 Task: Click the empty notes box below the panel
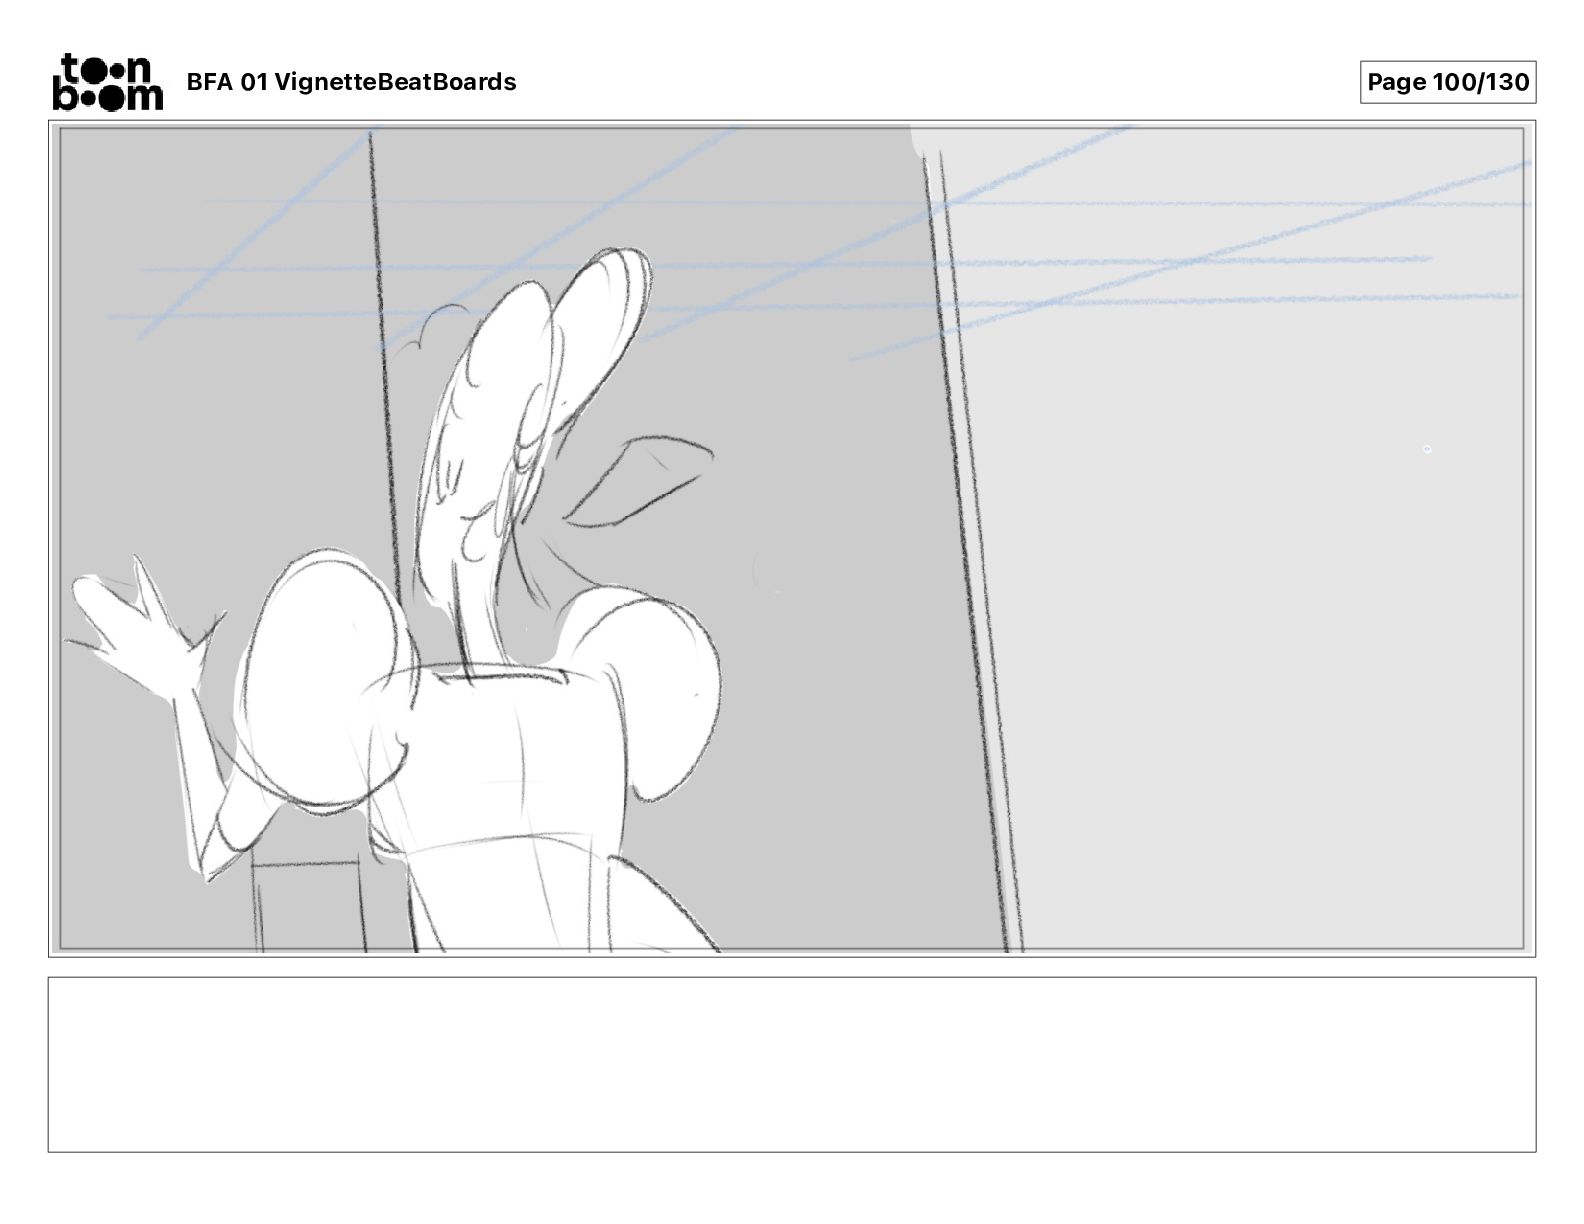tap(792, 1064)
